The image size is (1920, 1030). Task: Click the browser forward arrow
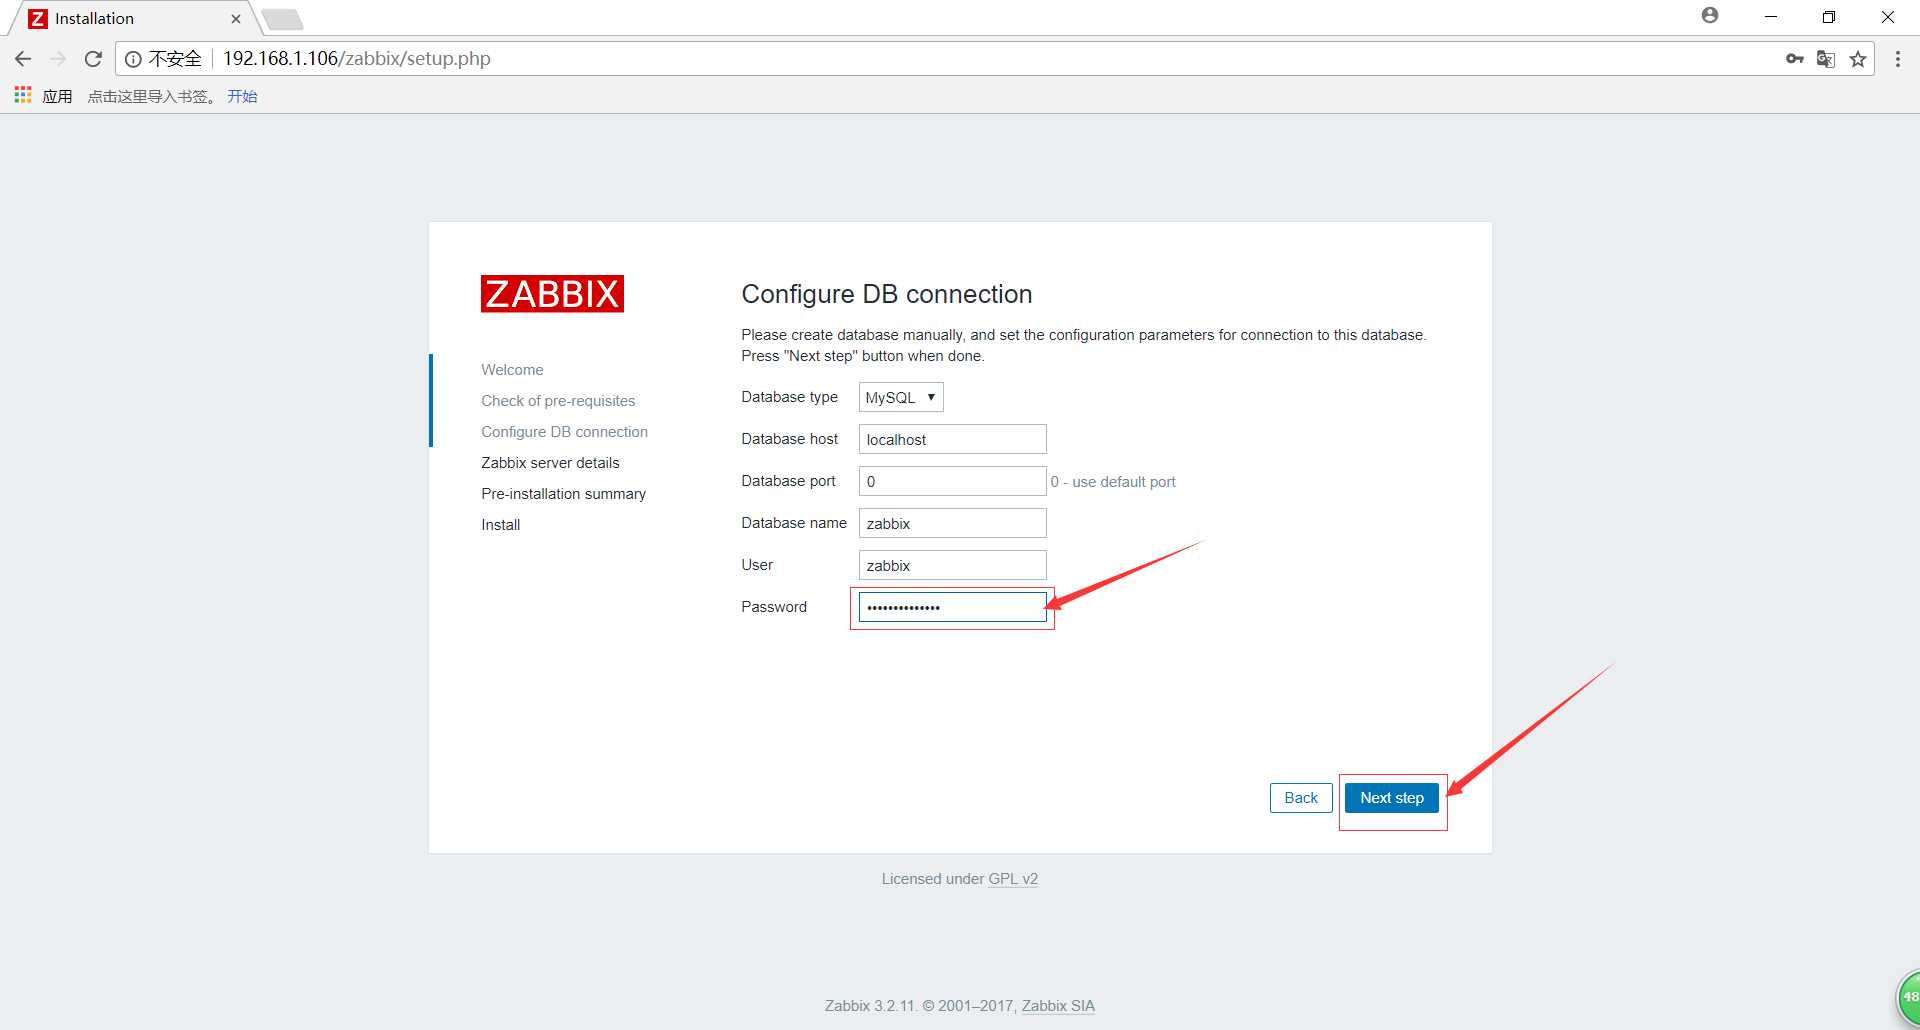click(x=58, y=59)
